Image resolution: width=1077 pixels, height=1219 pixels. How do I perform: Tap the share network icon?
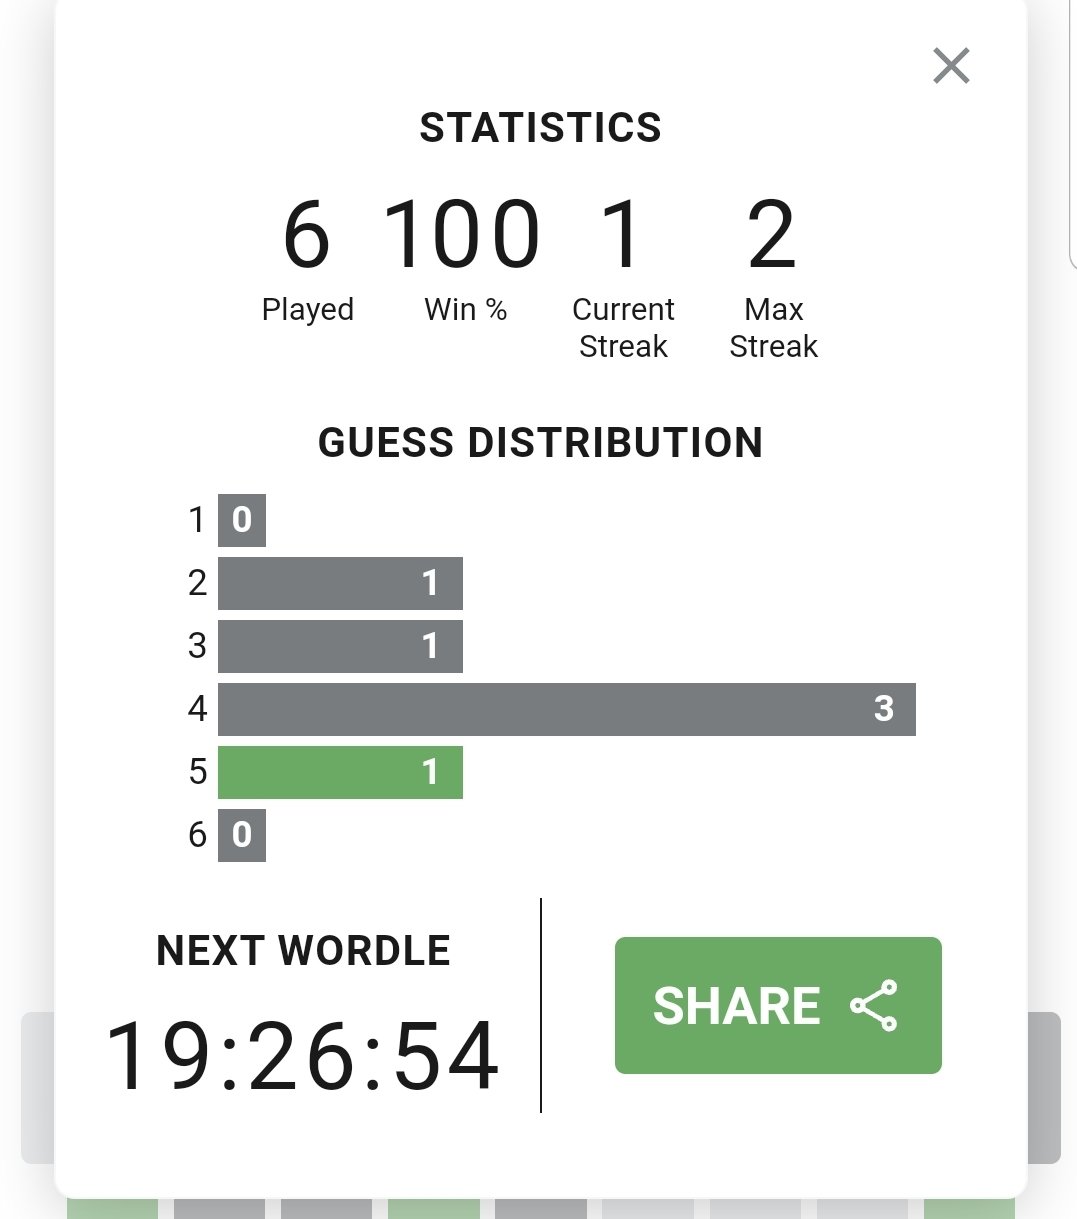pos(874,1005)
